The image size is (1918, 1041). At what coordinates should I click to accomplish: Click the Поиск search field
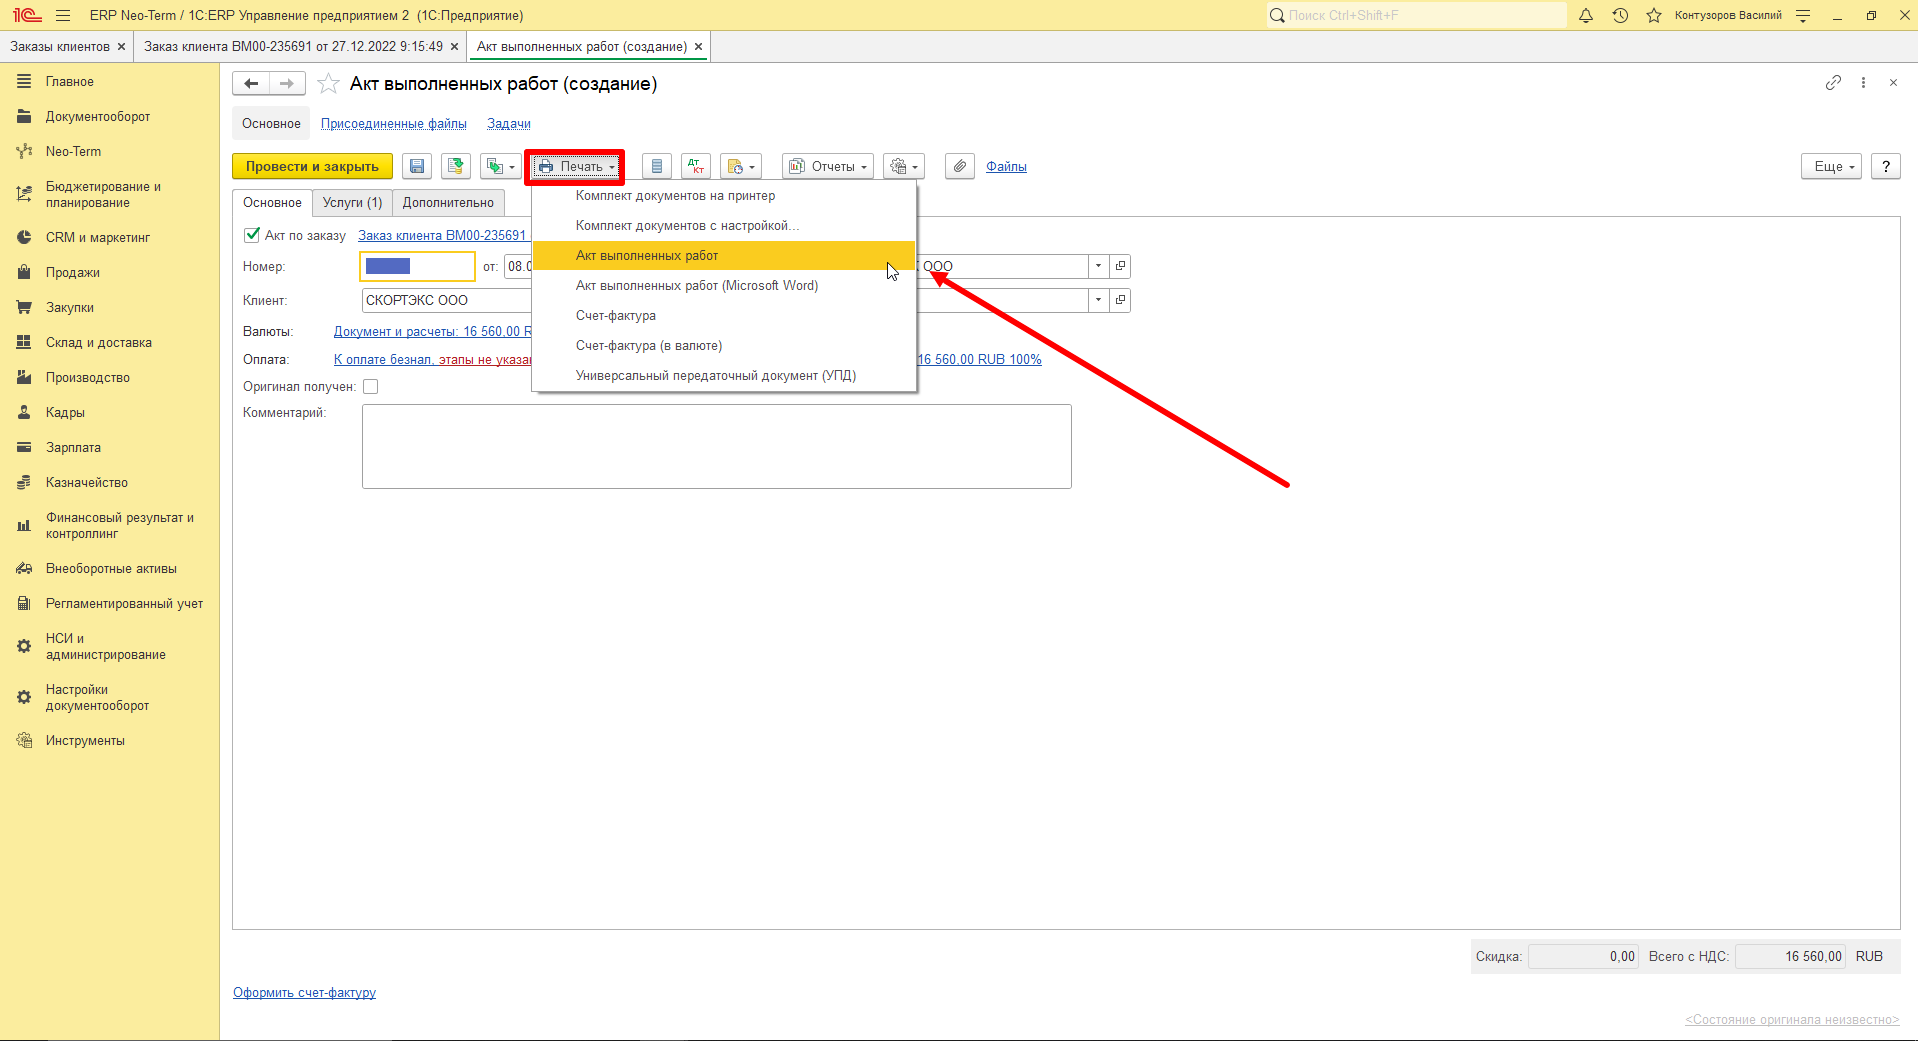(x=1416, y=15)
